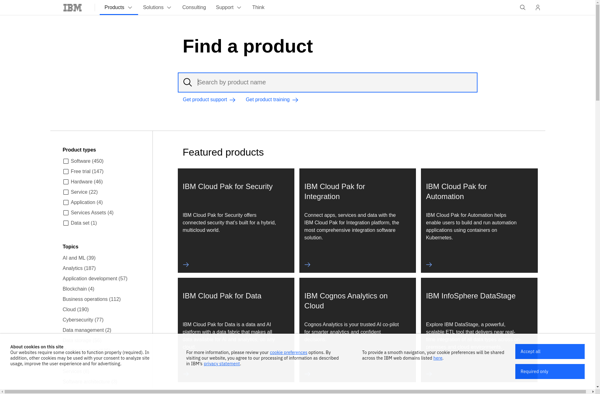This screenshot has width=600, height=394.
Task: Open the user profile icon
Action: coord(537,7)
